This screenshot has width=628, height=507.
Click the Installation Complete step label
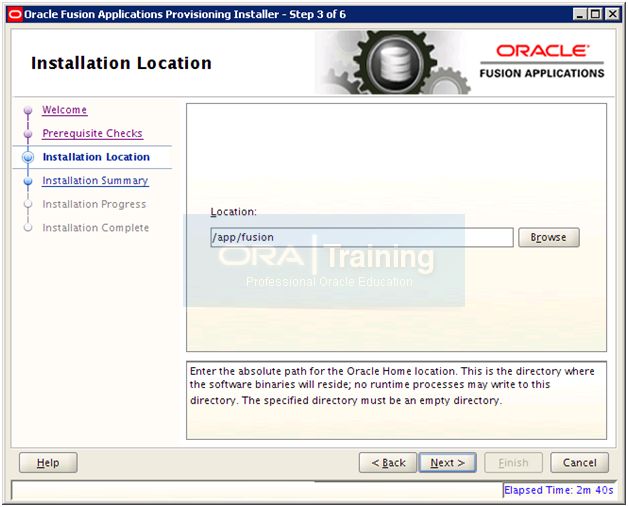pyautogui.click(x=96, y=228)
